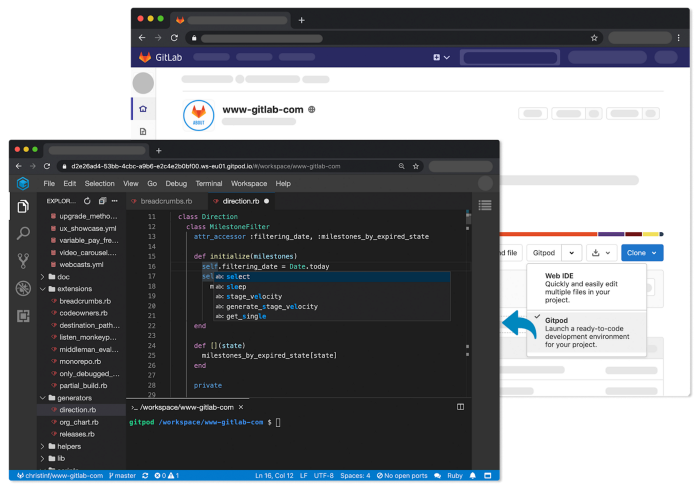Image resolution: width=700 pixels, height=488 pixels.
Task: Open the Explorer files icon in Gitpod sidebar
Action: pyautogui.click(x=23, y=206)
